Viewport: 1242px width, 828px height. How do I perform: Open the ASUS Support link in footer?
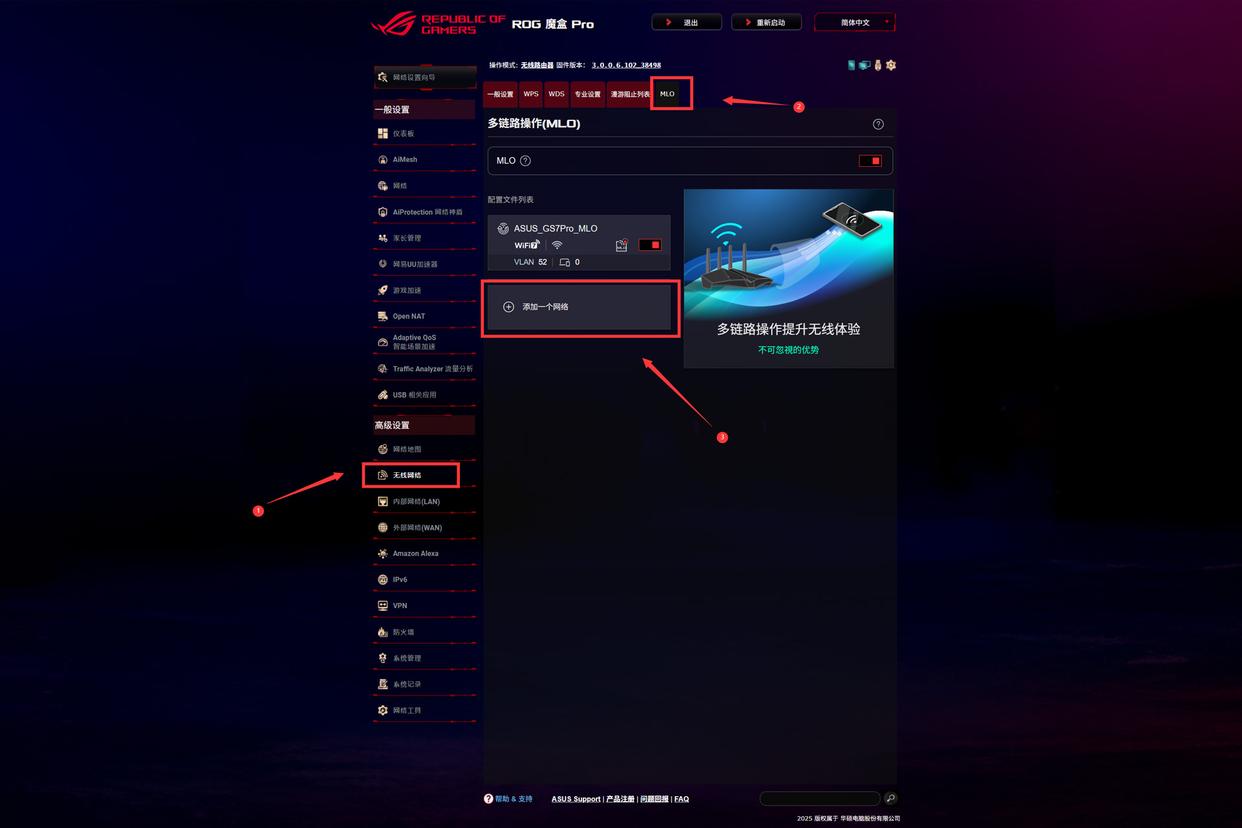(576, 799)
